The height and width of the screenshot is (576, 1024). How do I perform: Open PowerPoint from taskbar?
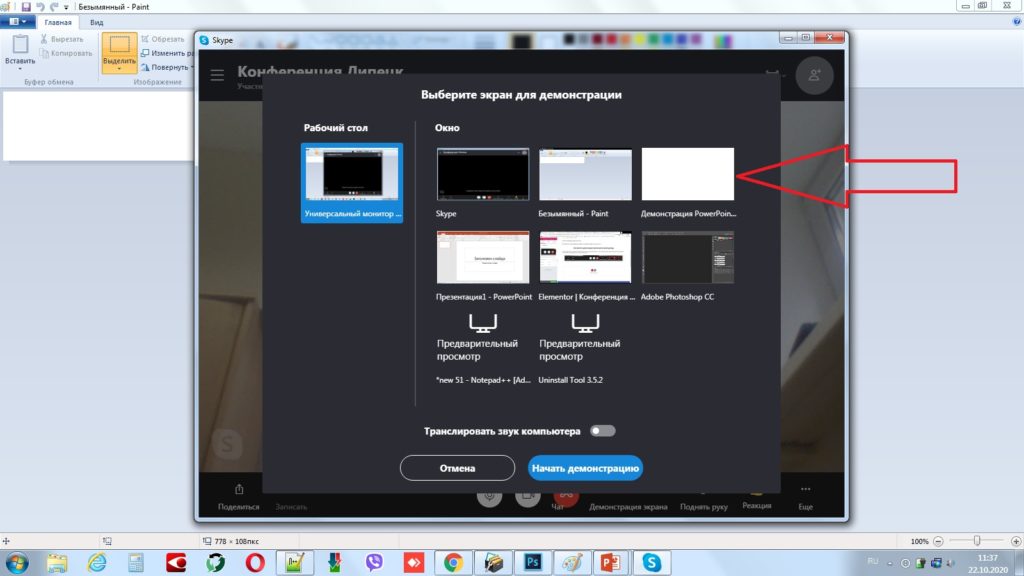click(x=612, y=562)
